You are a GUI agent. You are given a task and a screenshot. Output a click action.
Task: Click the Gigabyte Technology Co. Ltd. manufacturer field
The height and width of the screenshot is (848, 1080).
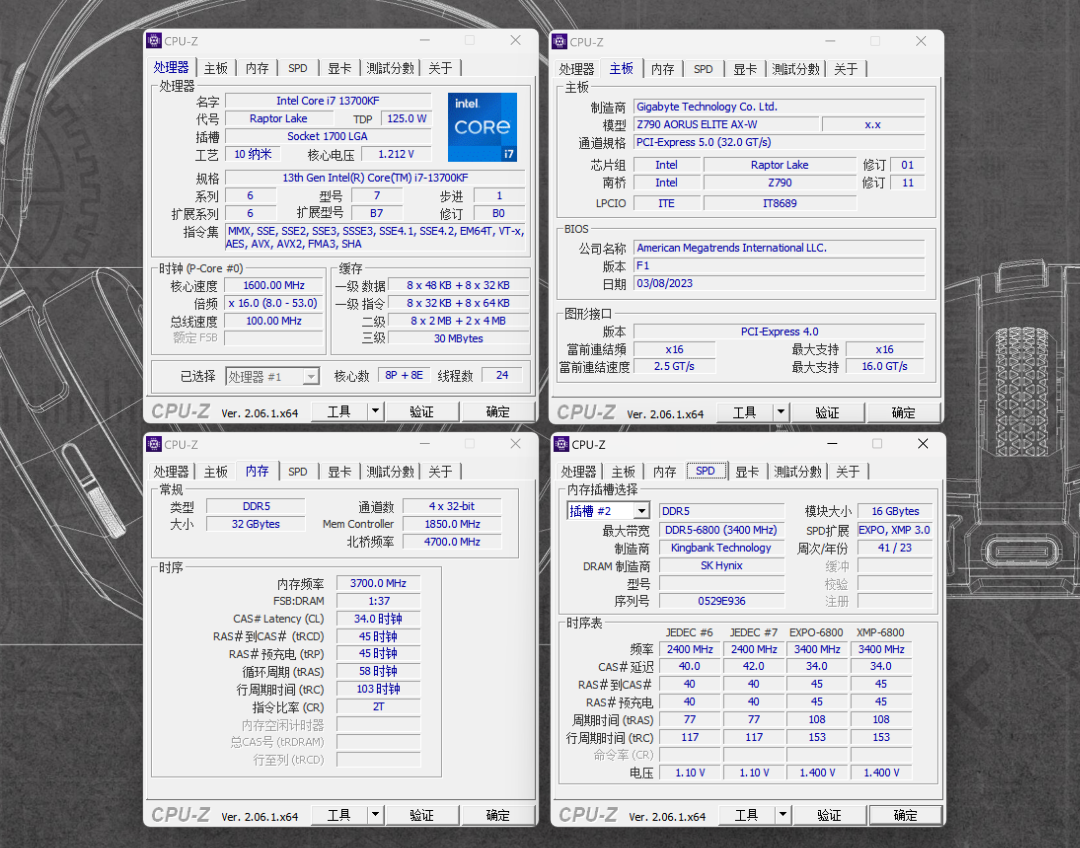point(779,107)
